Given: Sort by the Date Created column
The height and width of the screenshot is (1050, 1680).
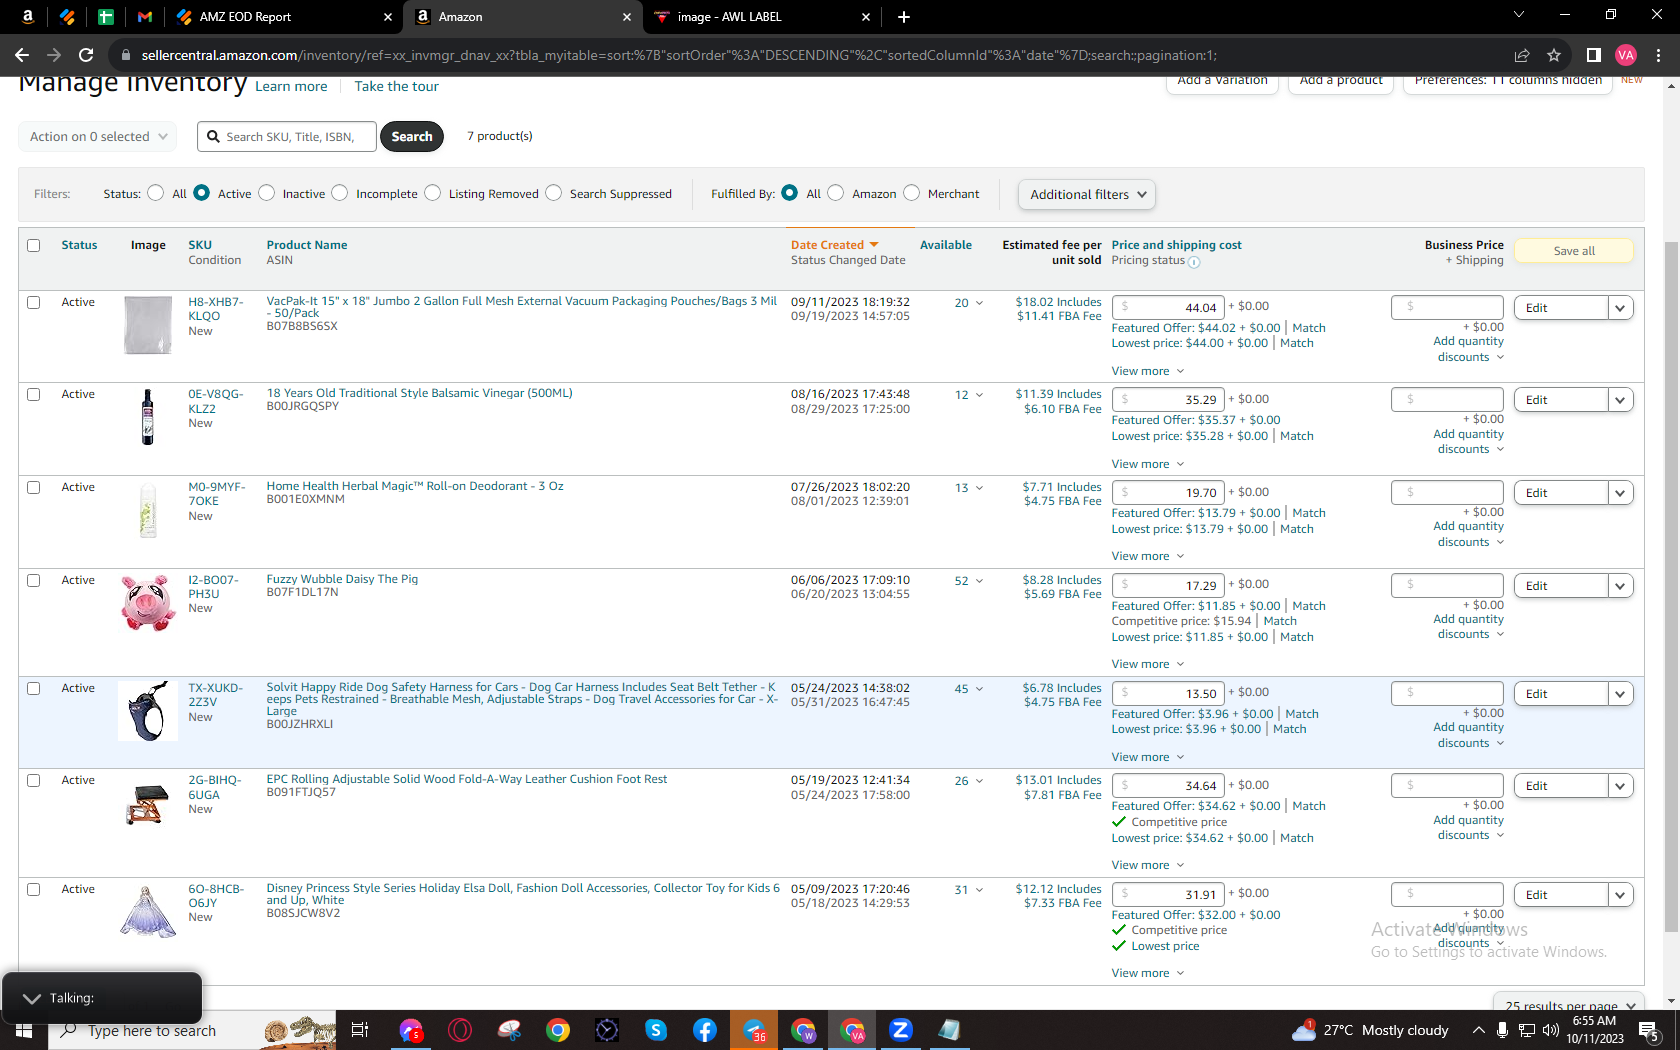Looking at the screenshot, I should click(x=834, y=245).
